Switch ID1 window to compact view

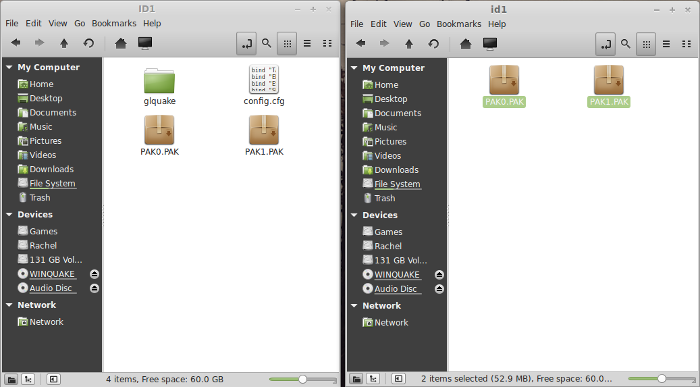327,43
